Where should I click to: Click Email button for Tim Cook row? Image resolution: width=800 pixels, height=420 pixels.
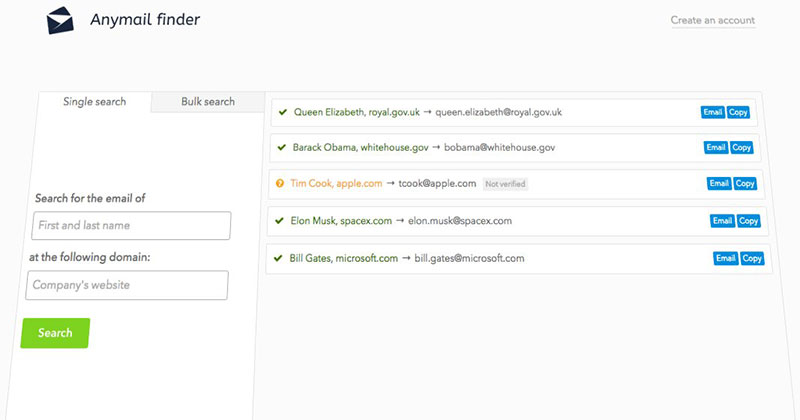[x=719, y=183]
